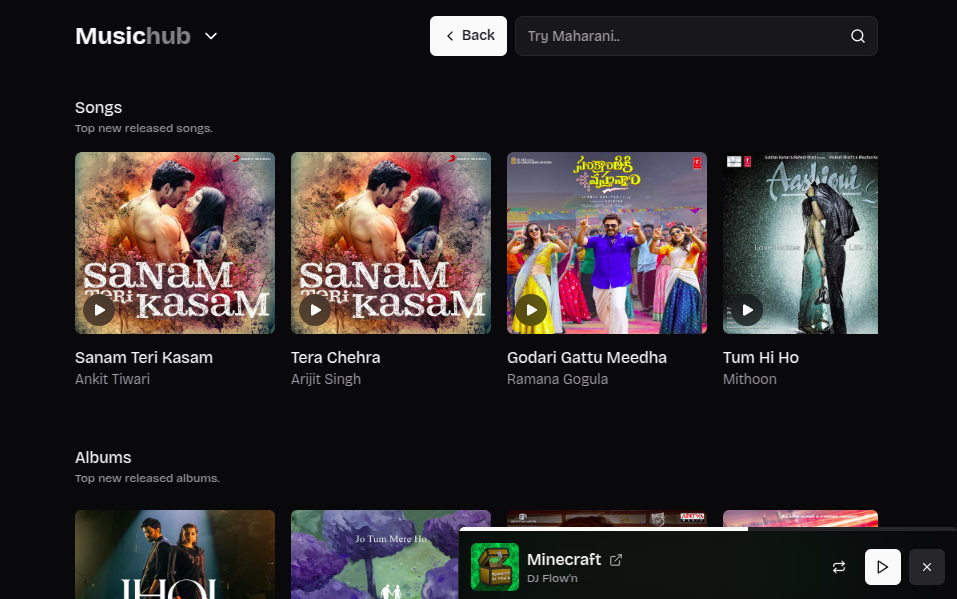The height and width of the screenshot is (599, 957).
Task: Play the Sanam Teri Kasam song
Action: tap(99, 310)
